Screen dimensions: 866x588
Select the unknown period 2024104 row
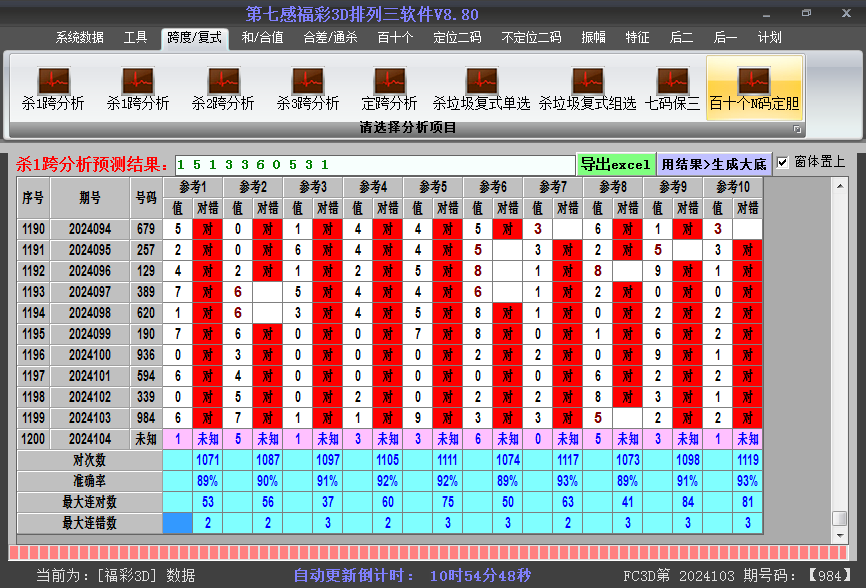click(389, 439)
